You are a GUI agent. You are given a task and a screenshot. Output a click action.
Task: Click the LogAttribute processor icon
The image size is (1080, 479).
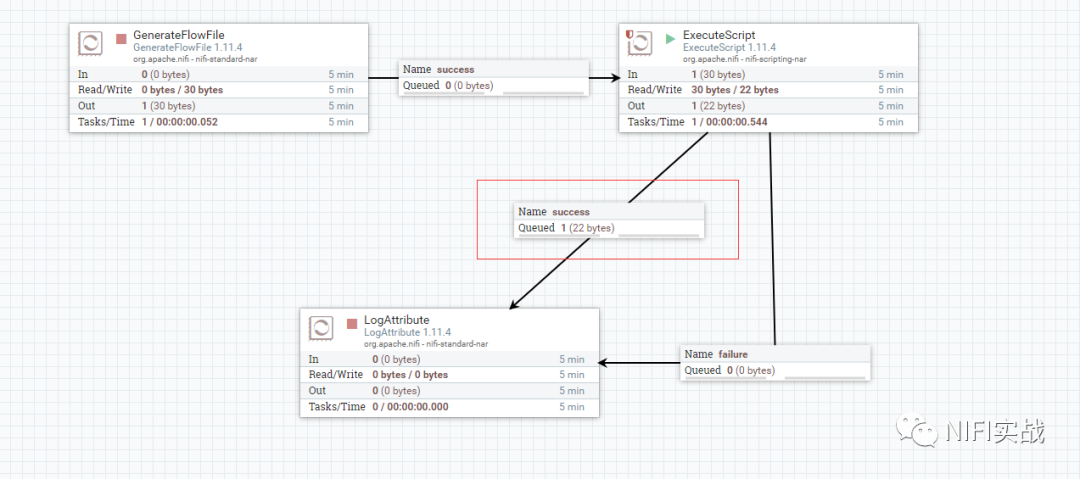(x=321, y=328)
